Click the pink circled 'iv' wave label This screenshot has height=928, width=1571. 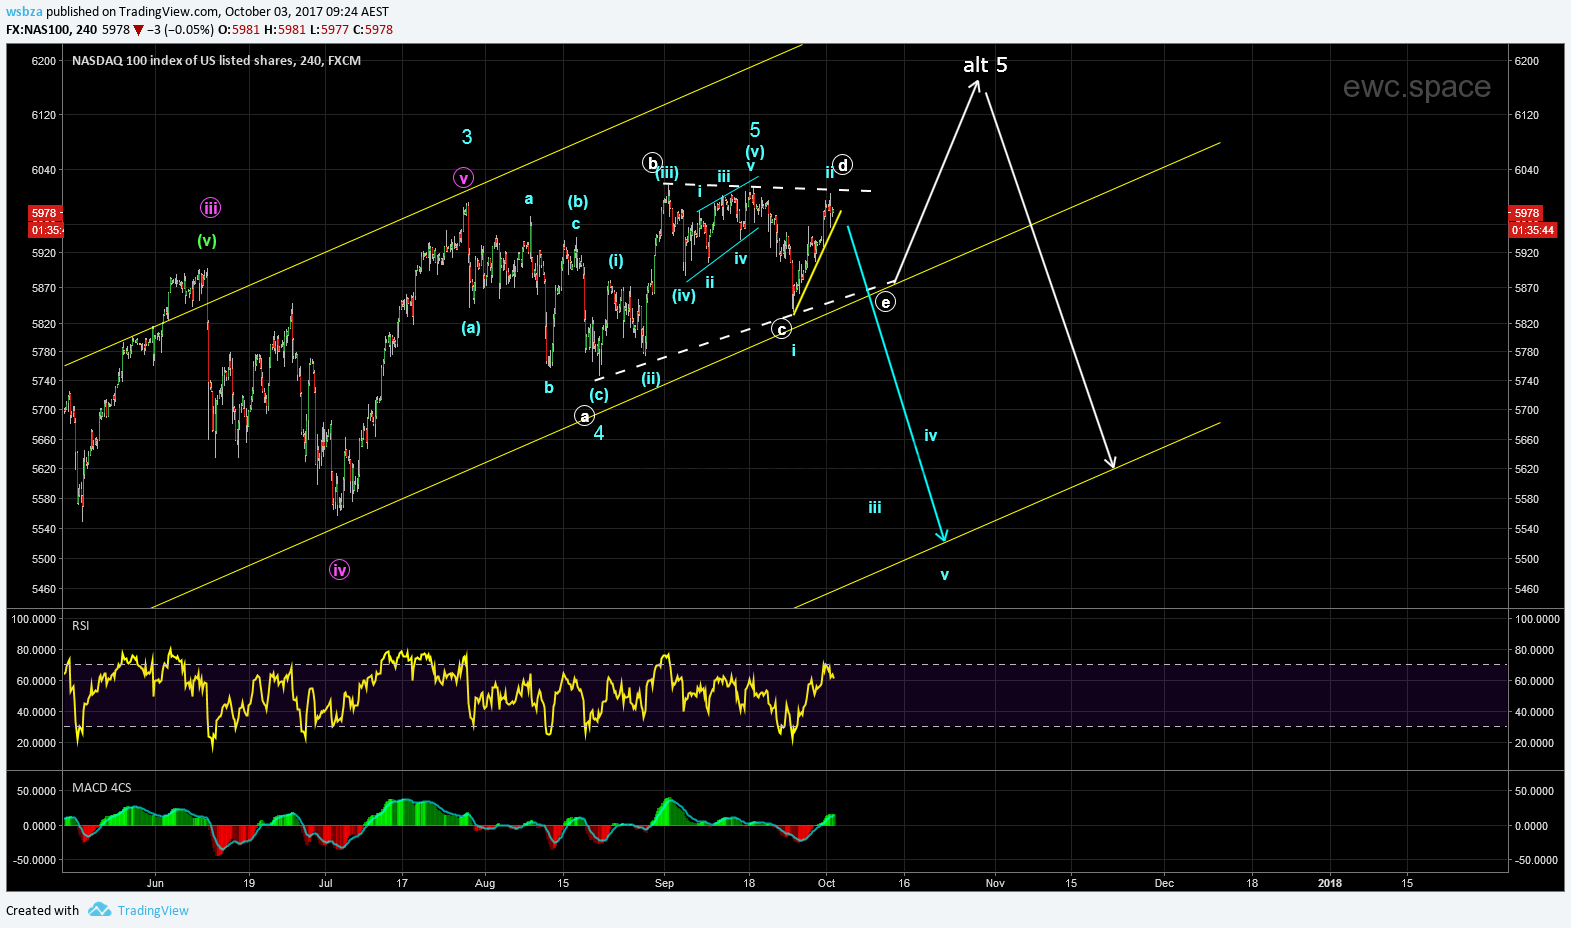click(340, 570)
